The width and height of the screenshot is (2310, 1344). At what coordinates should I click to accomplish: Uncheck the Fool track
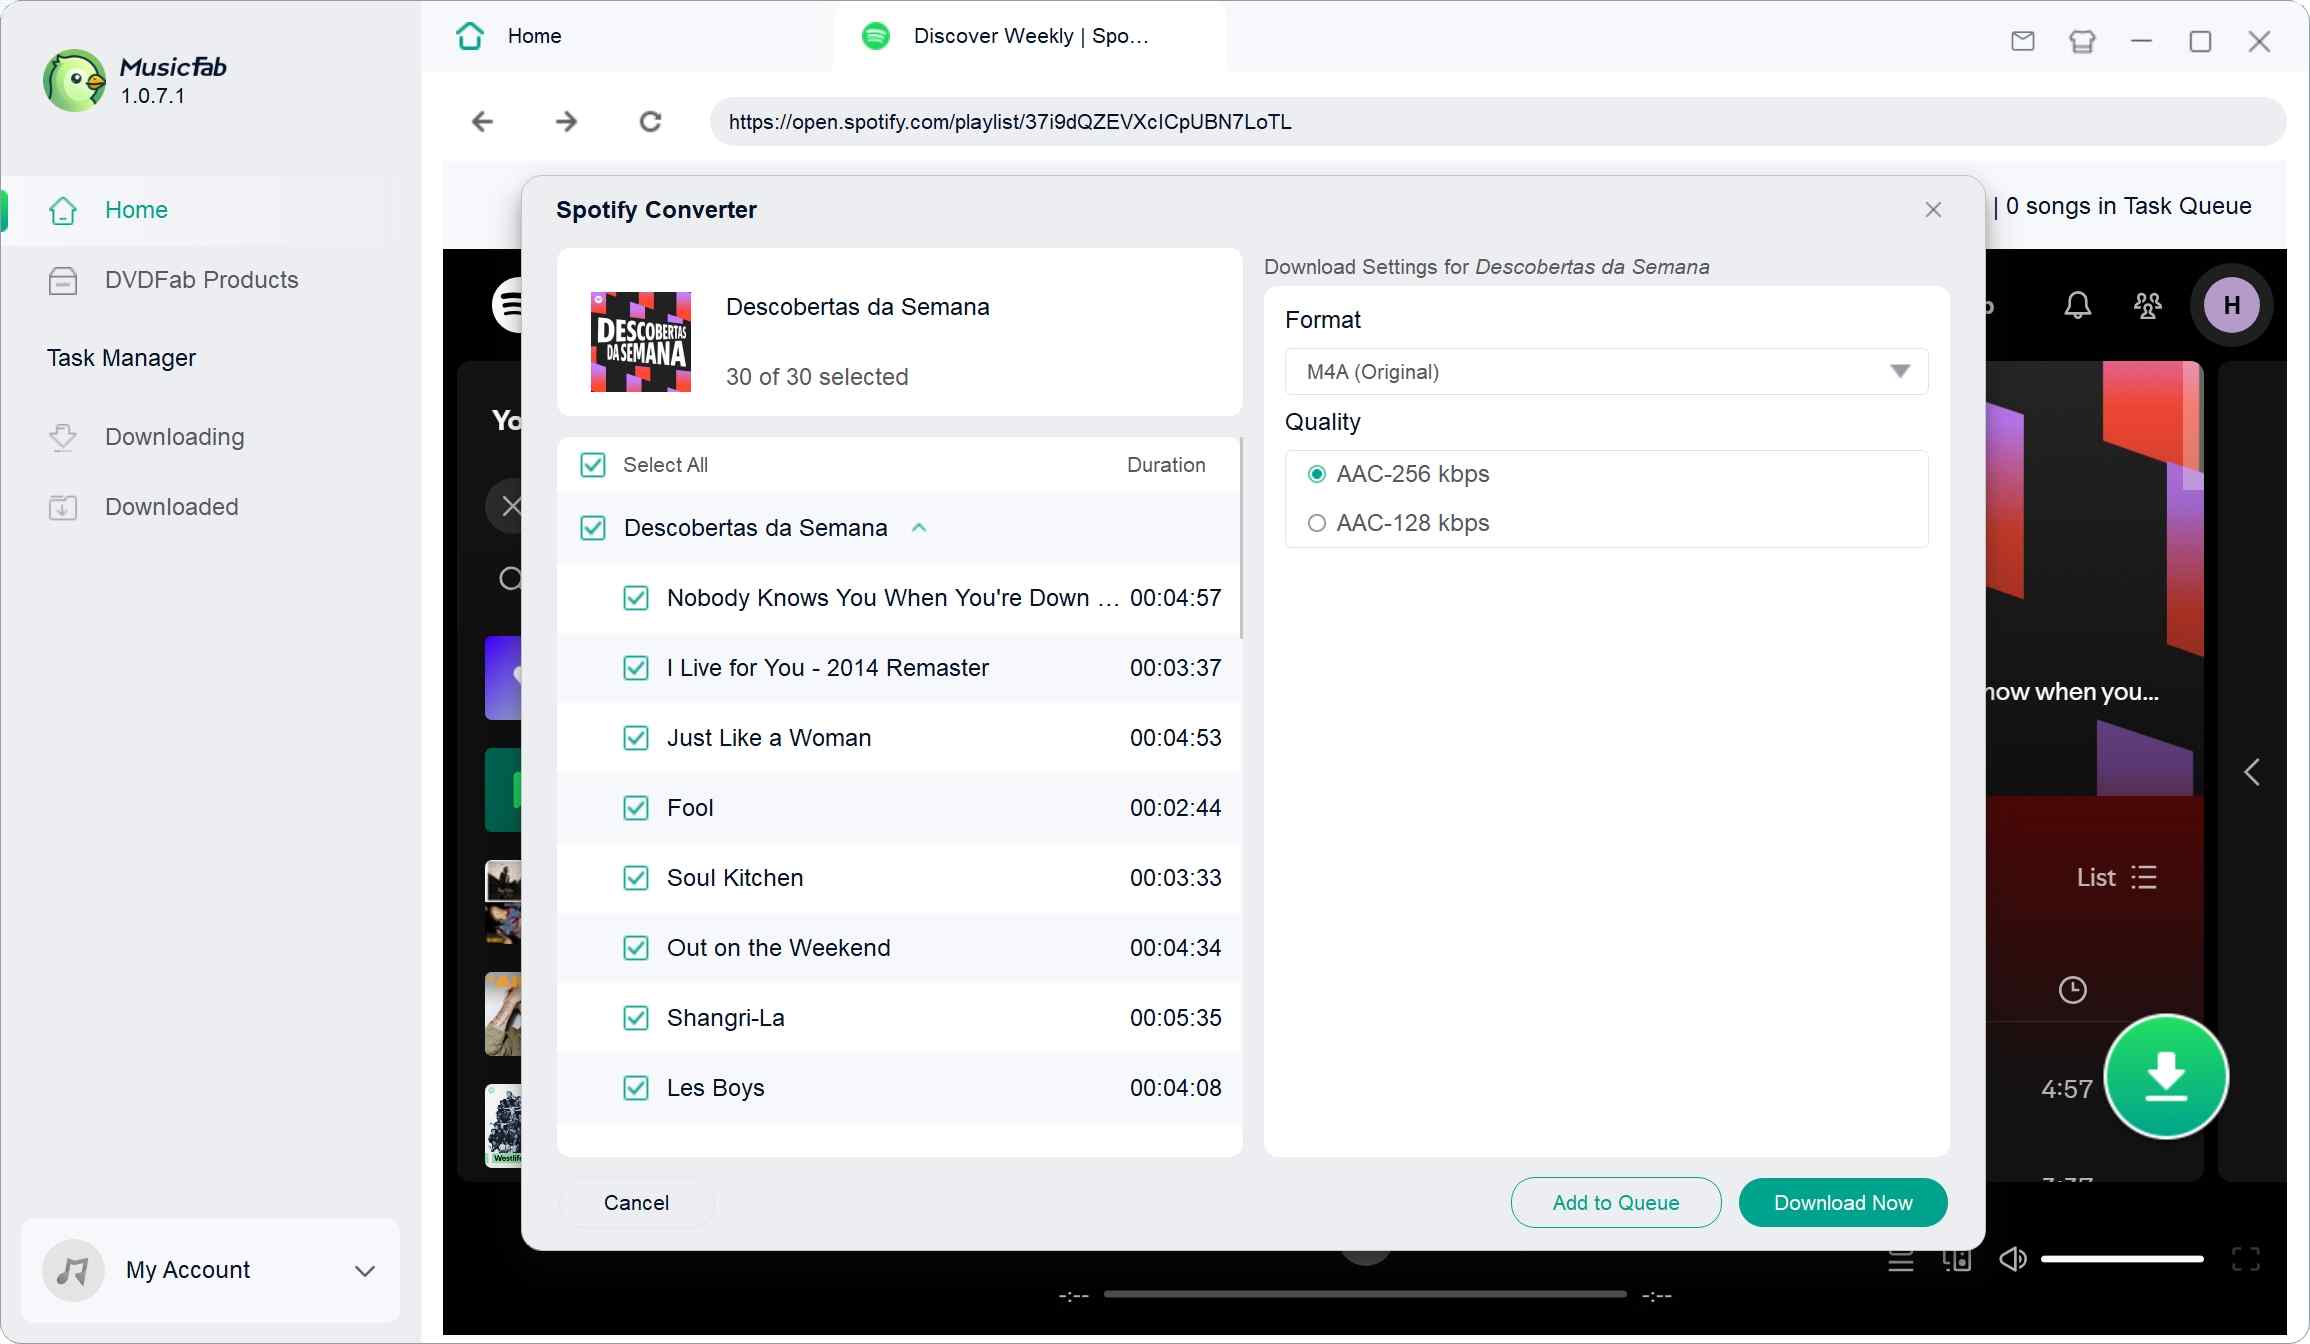click(x=636, y=808)
